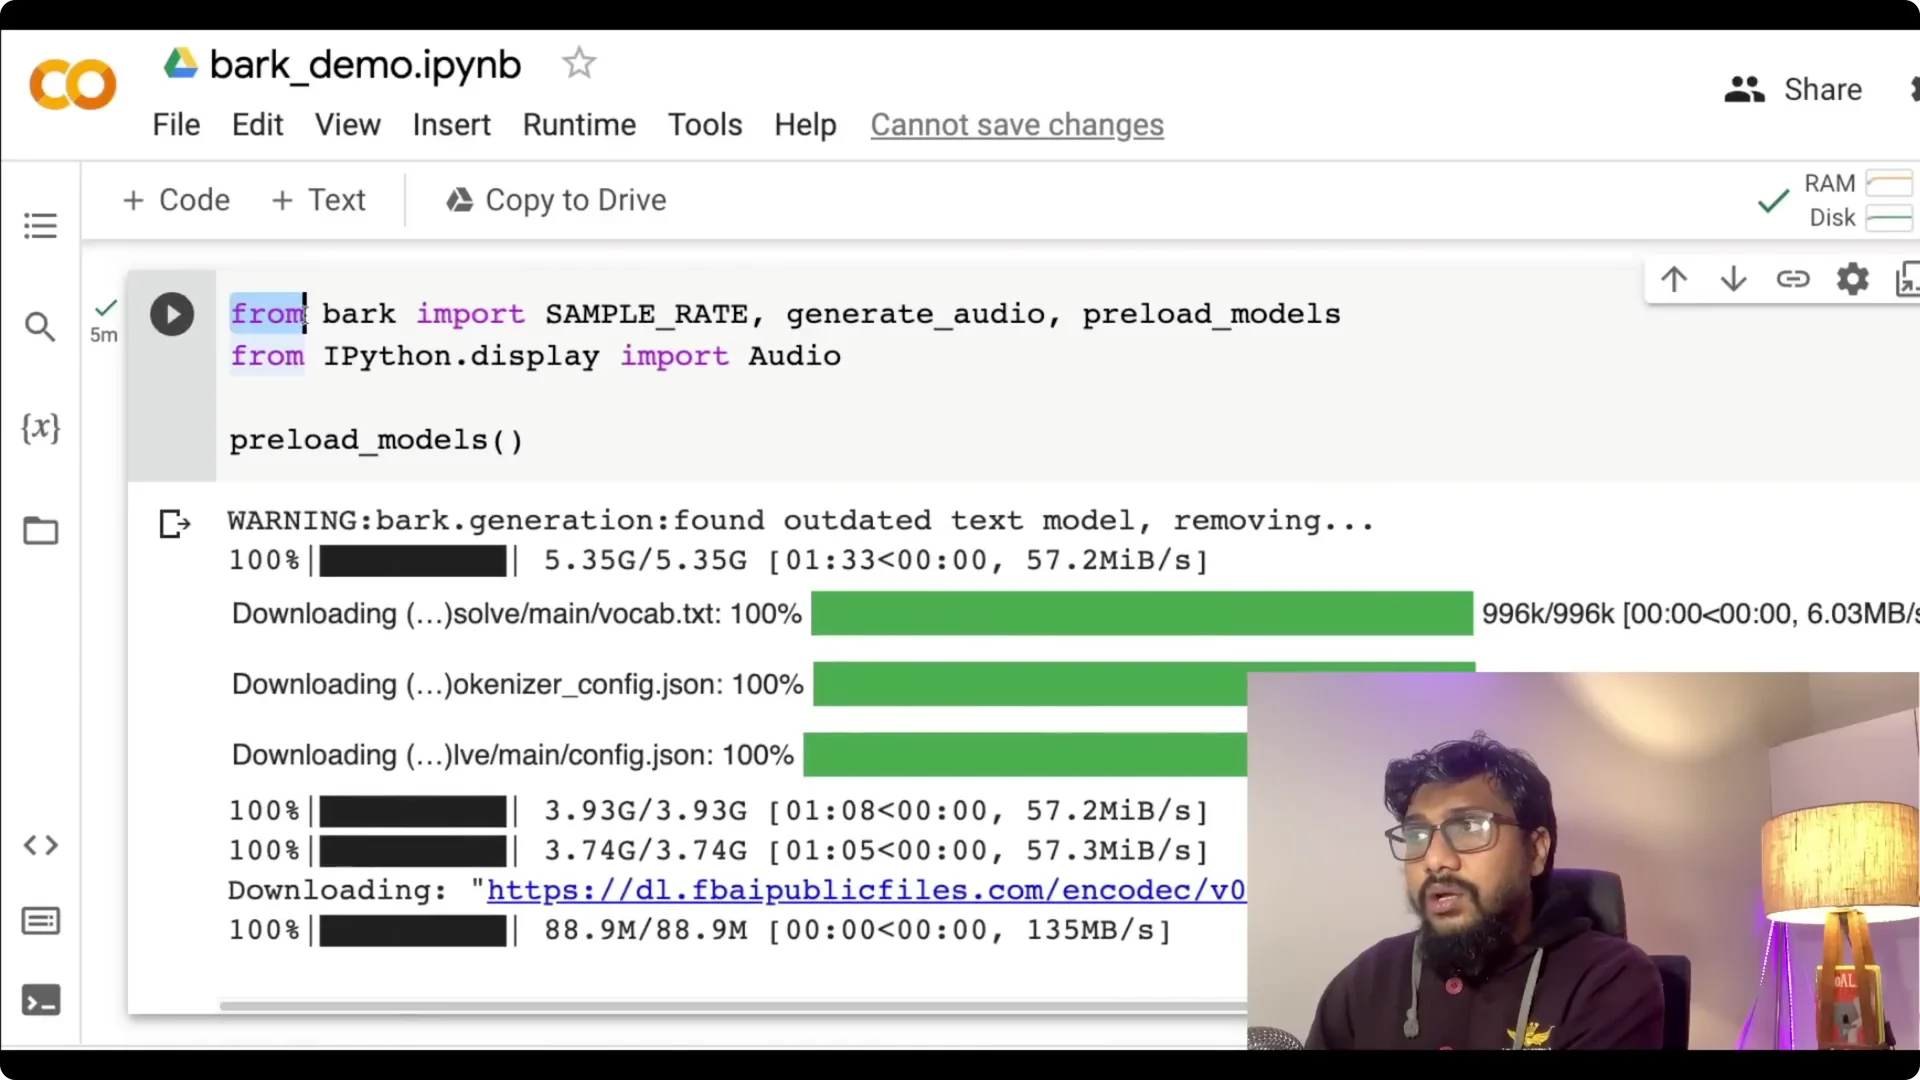Move the current cell down
Screen dimensions: 1920x1080
(1733, 279)
